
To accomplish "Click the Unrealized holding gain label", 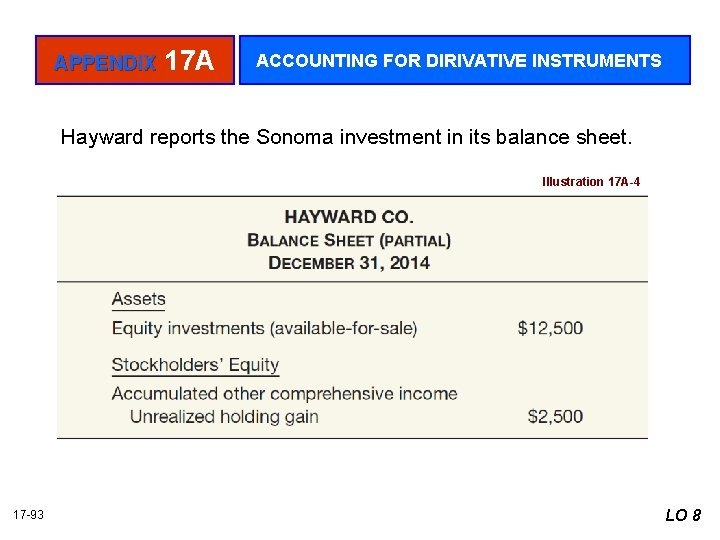I will (224, 416).
